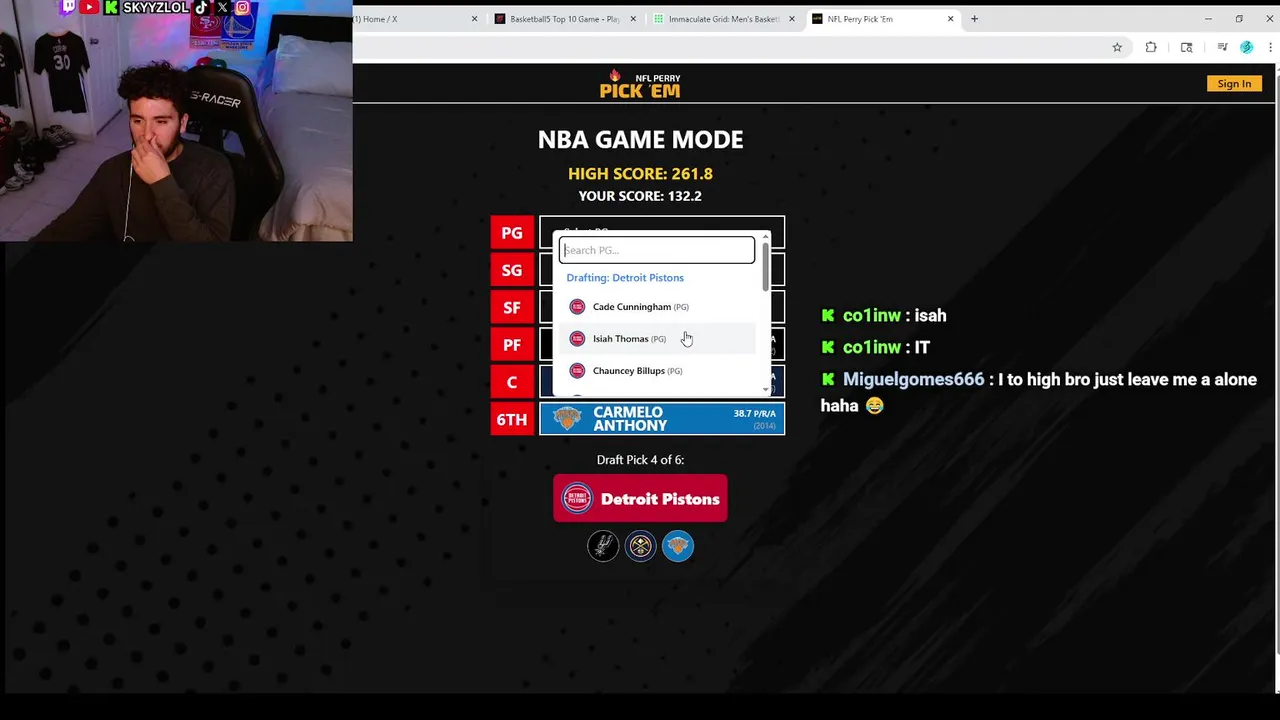
Task: Click the TikTok icon in stream overlay
Action: (201, 7)
